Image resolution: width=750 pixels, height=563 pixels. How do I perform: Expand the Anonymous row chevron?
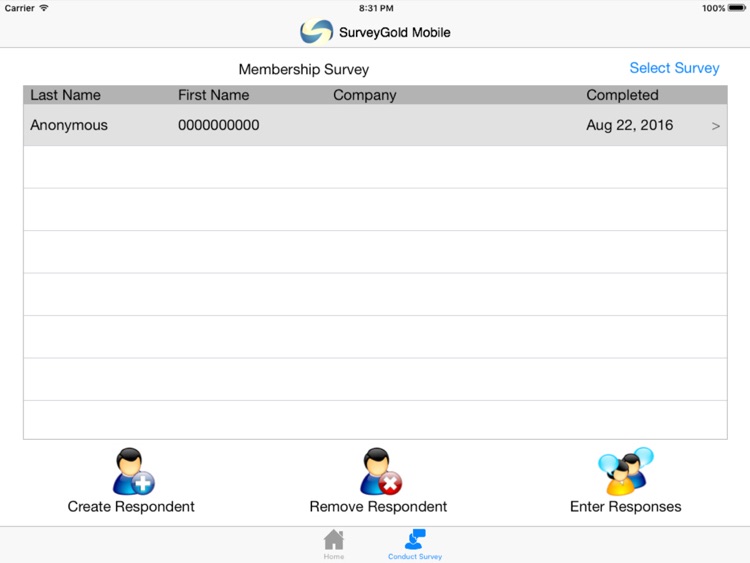click(716, 126)
